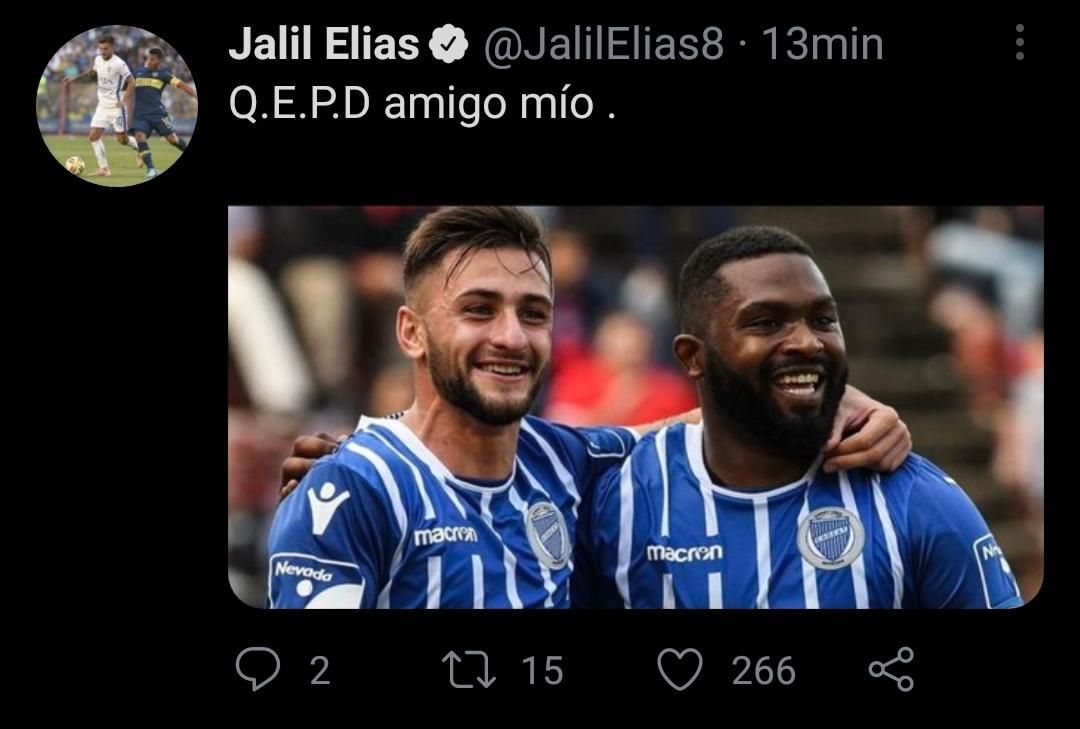Click the club crest on the right jersey

point(831,537)
